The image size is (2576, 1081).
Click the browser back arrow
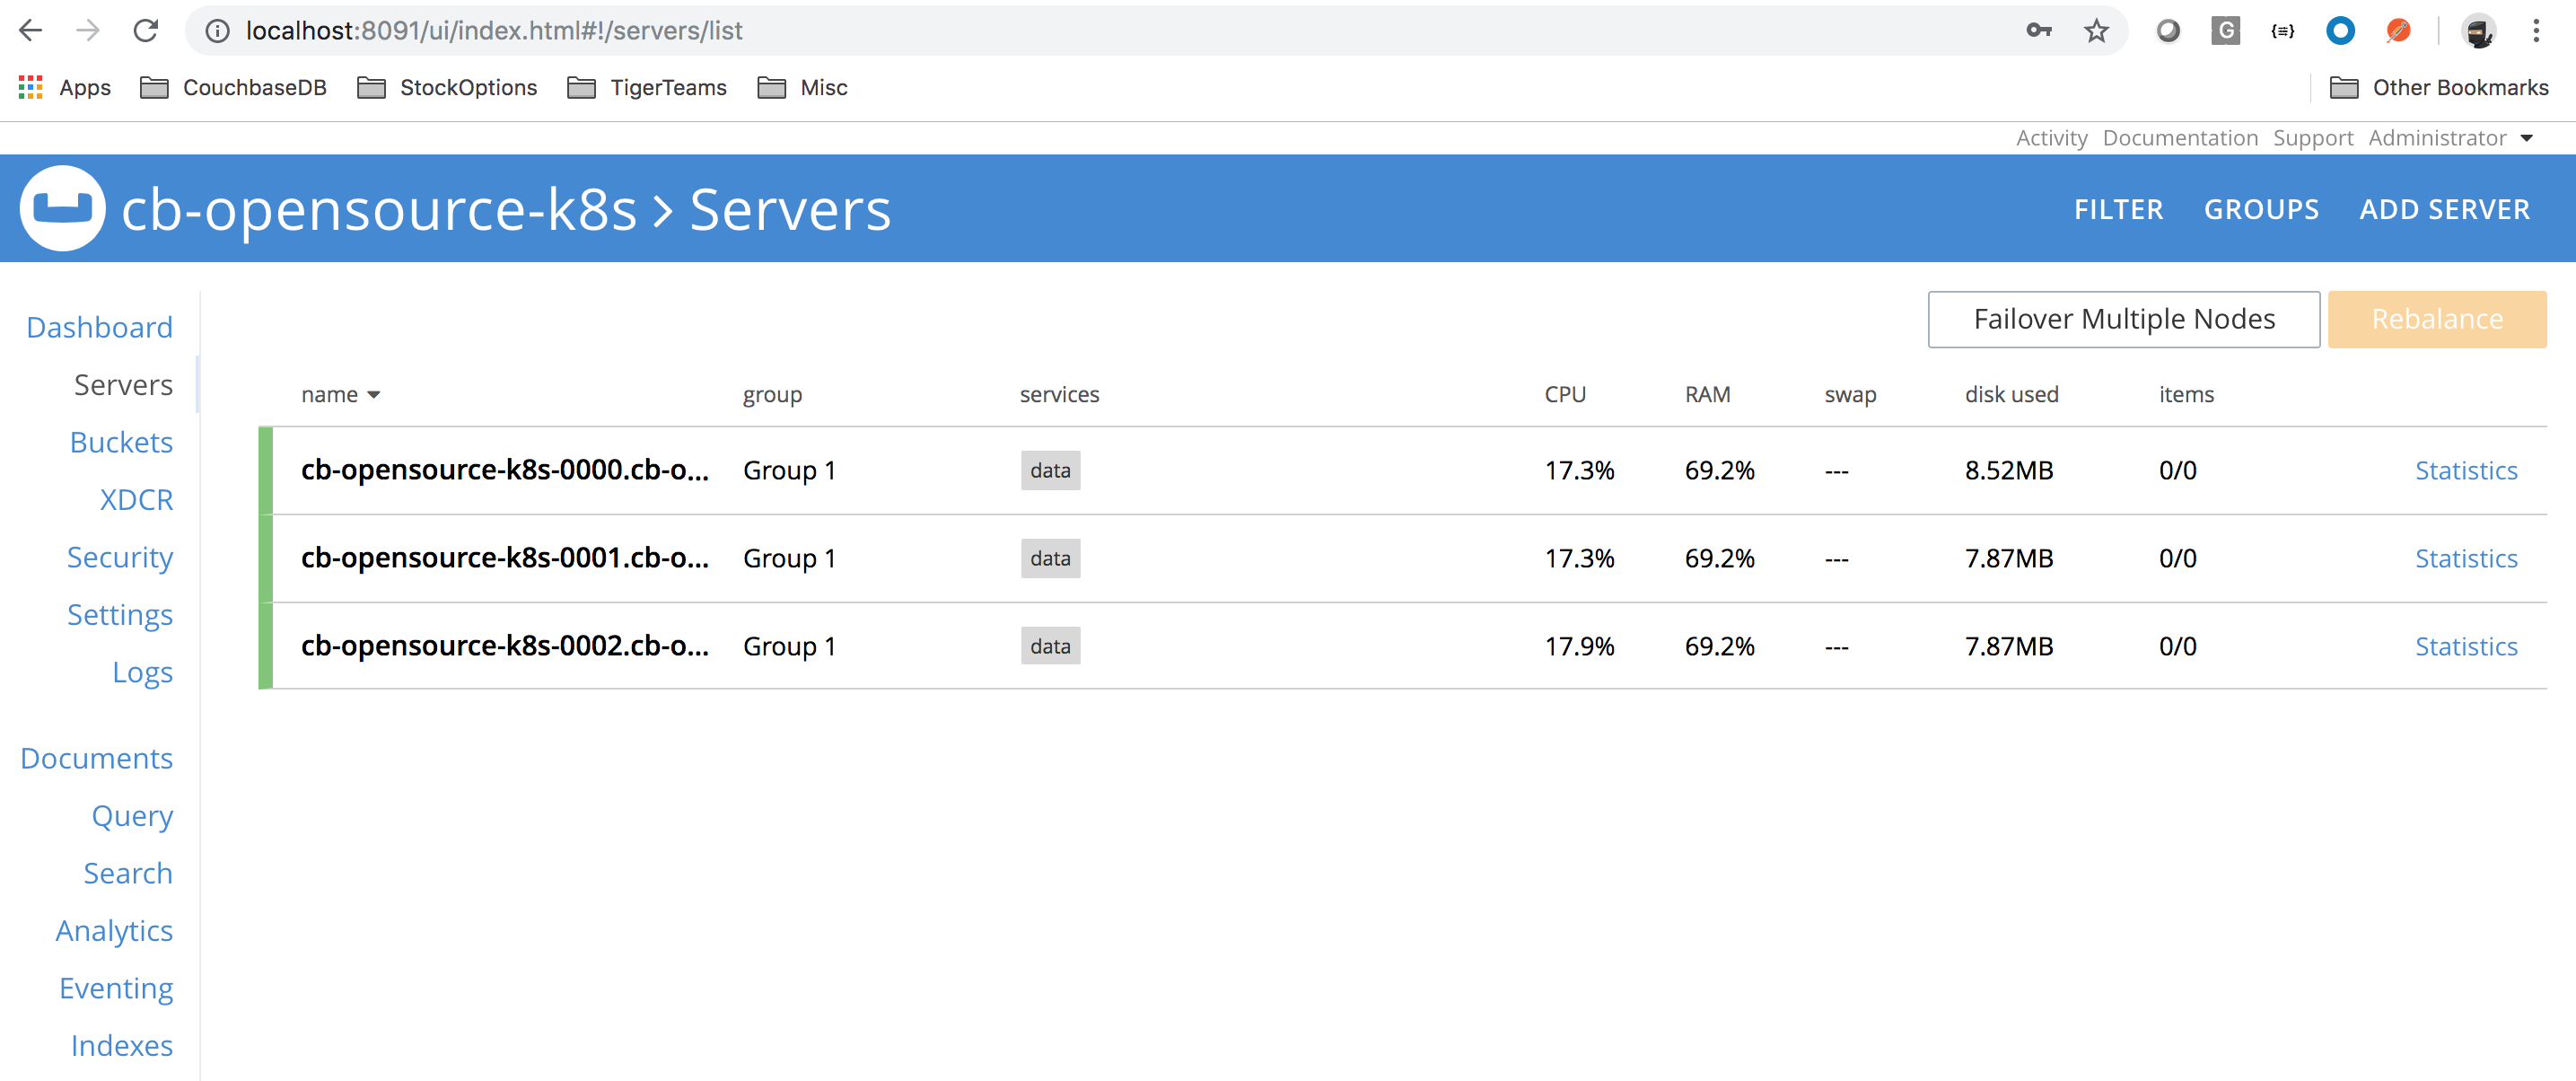tap(31, 31)
